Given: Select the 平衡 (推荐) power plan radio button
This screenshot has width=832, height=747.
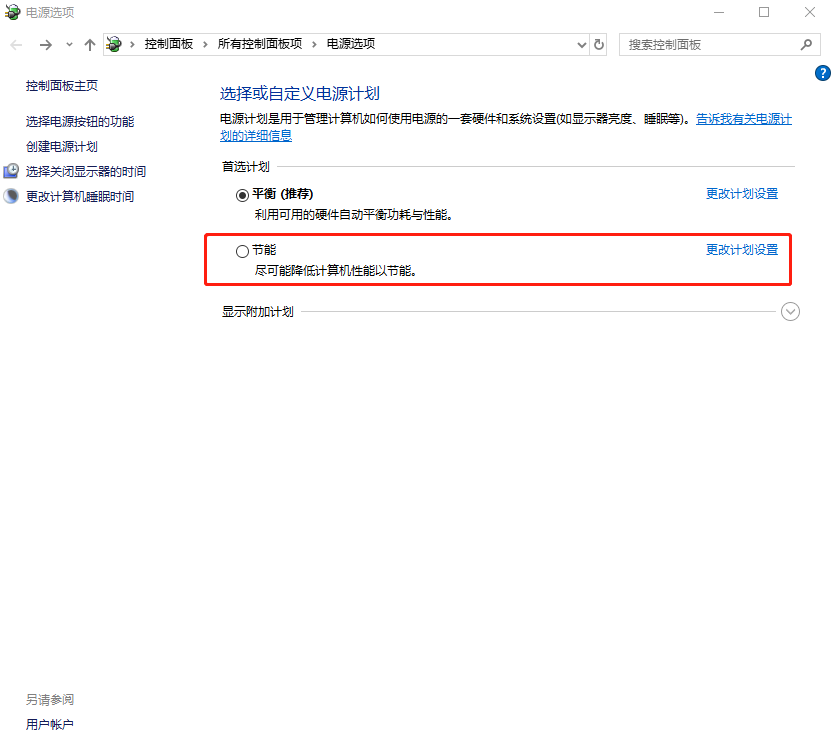Looking at the screenshot, I should [242, 195].
